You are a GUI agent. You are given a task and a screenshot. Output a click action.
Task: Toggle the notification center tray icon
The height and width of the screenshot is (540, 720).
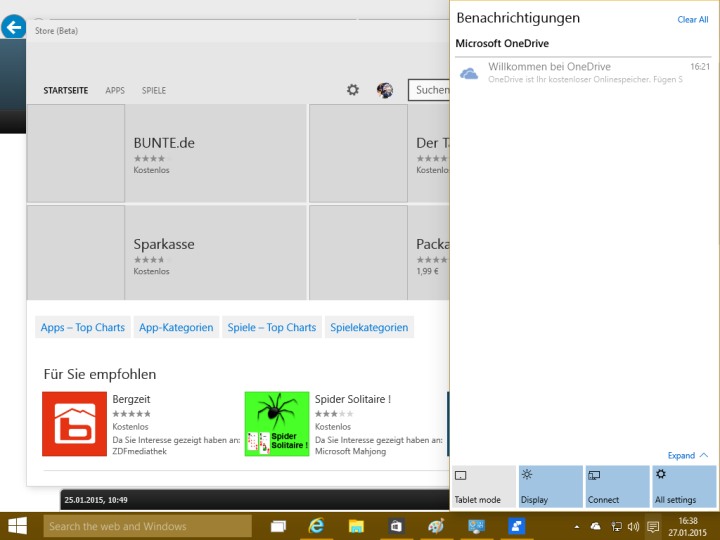pyautogui.click(x=653, y=527)
